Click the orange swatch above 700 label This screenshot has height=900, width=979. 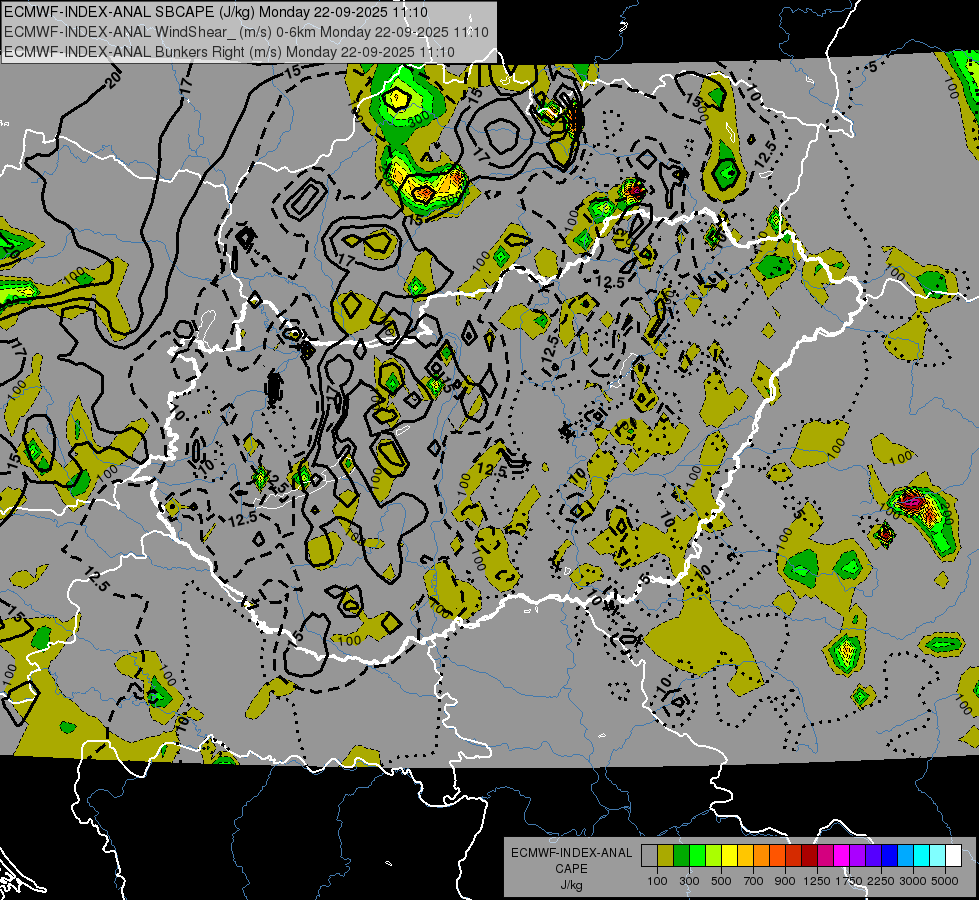(x=761, y=855)
